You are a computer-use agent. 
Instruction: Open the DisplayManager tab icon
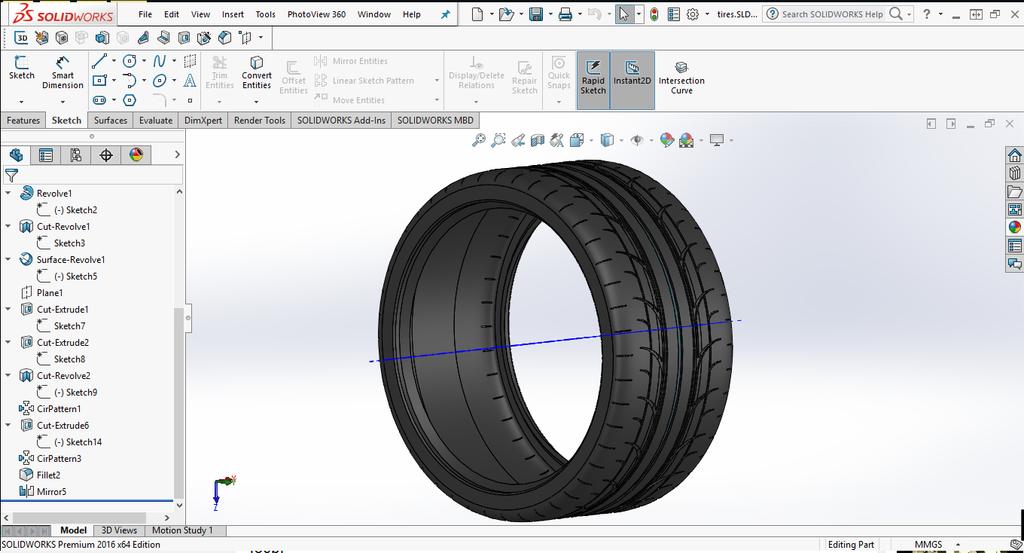(136, 155)
